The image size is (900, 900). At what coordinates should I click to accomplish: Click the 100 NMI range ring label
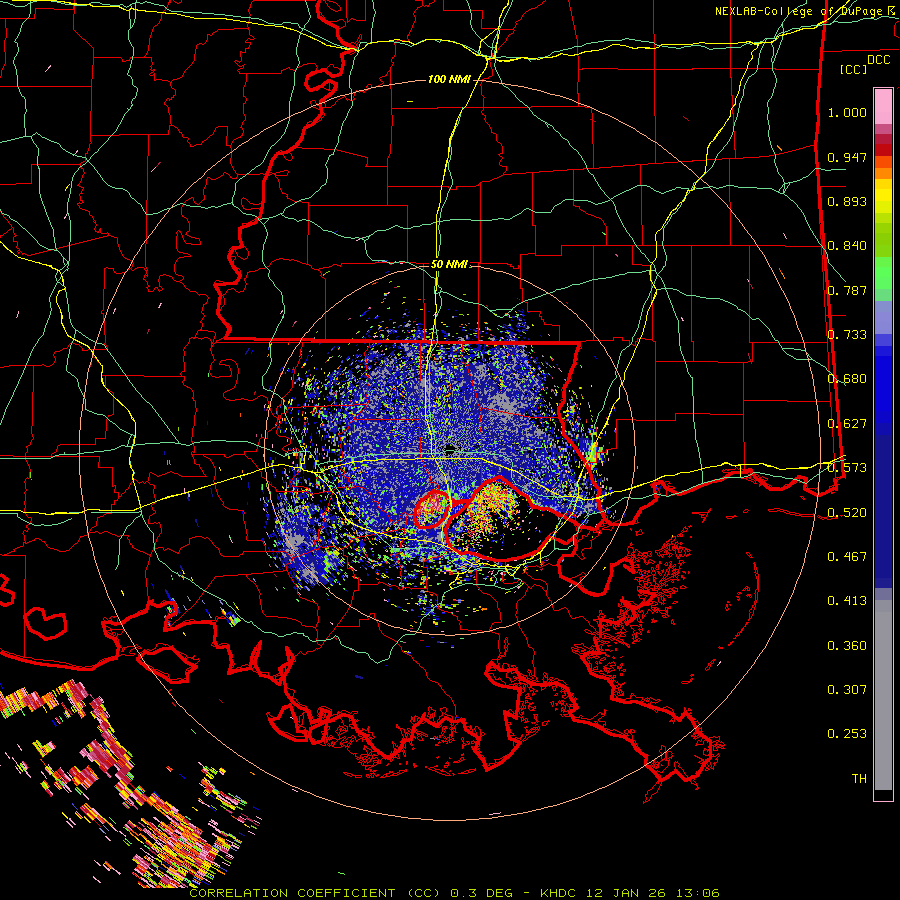(449, 79)
